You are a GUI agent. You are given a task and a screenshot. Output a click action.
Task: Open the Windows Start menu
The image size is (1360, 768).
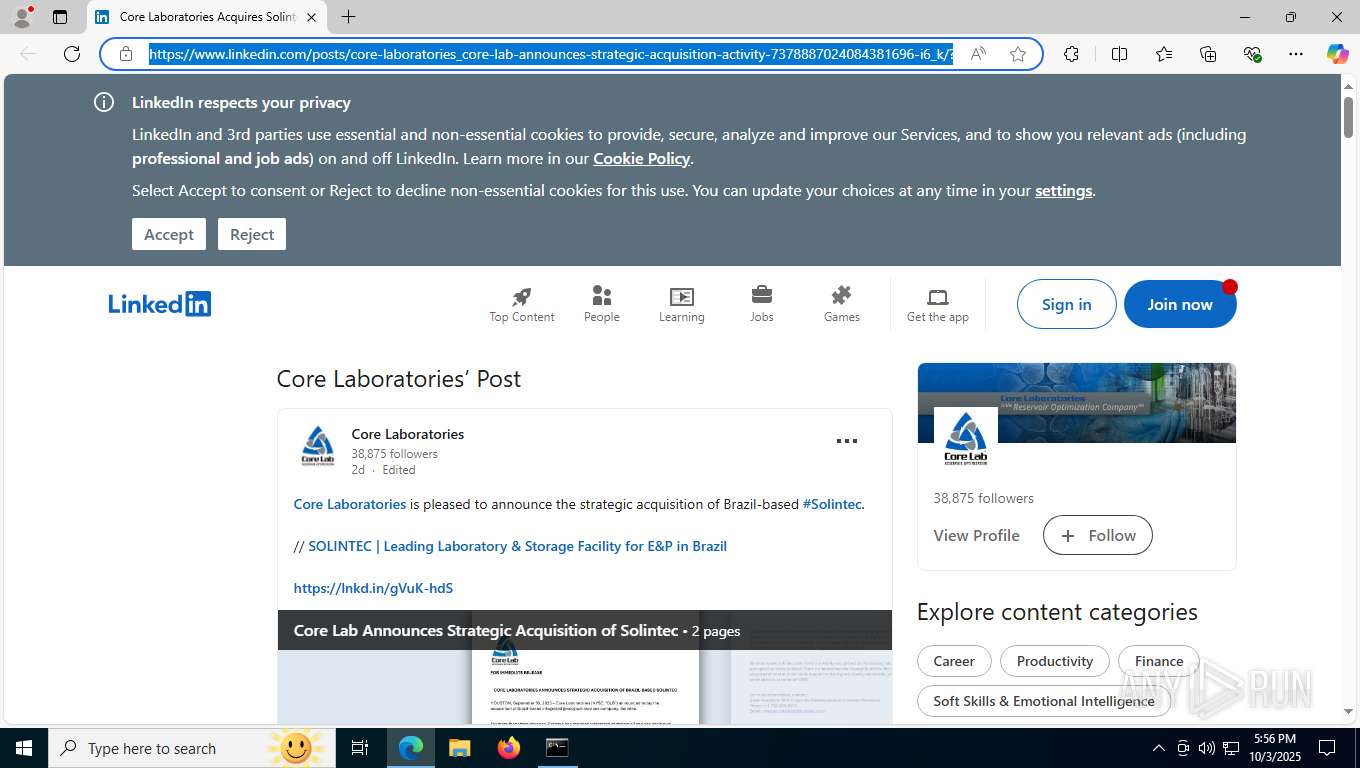click(24, 748)
